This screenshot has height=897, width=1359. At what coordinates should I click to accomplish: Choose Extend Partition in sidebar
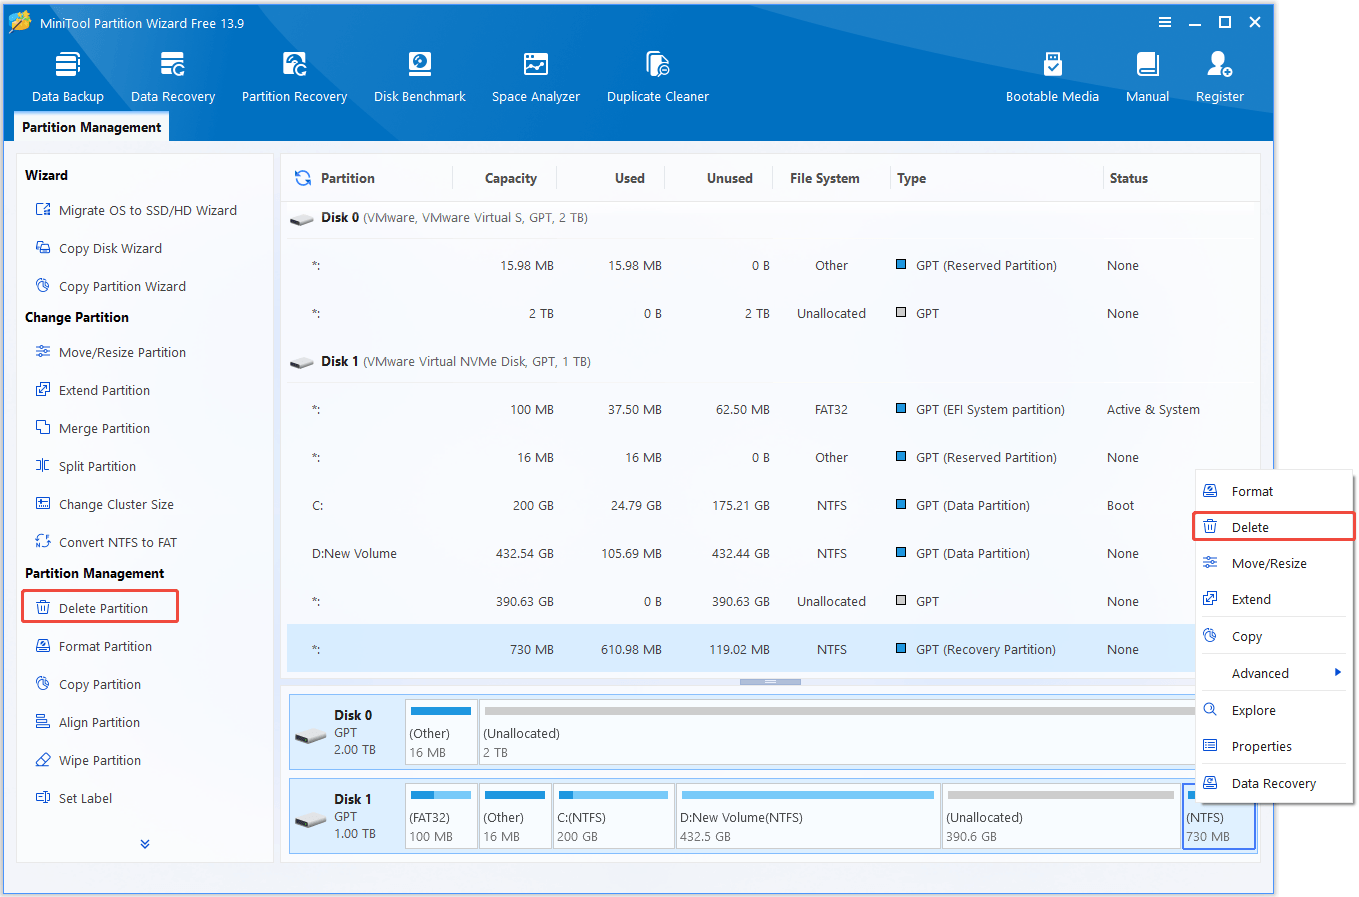click(93, 390)
